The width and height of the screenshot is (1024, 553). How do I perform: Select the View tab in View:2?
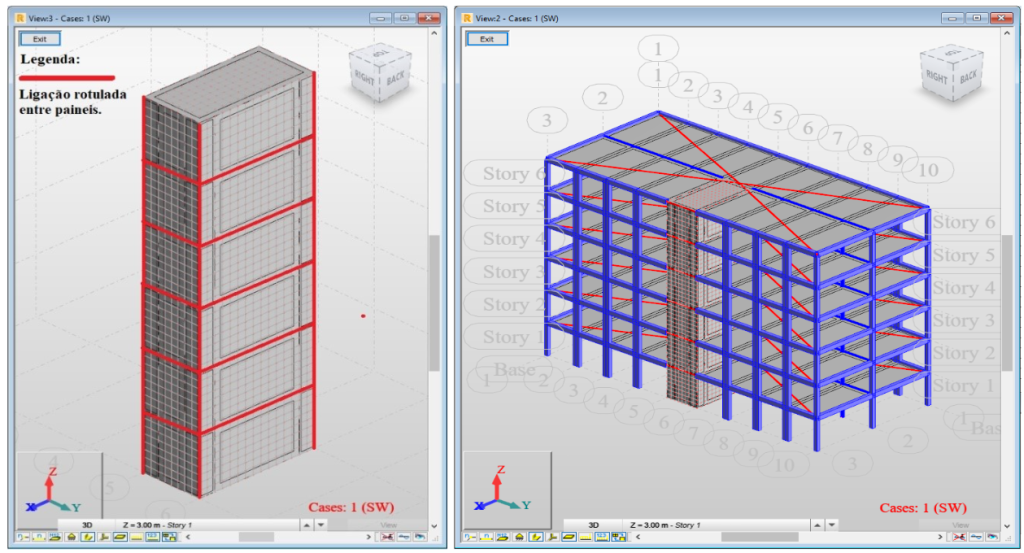tap(961, 525)
